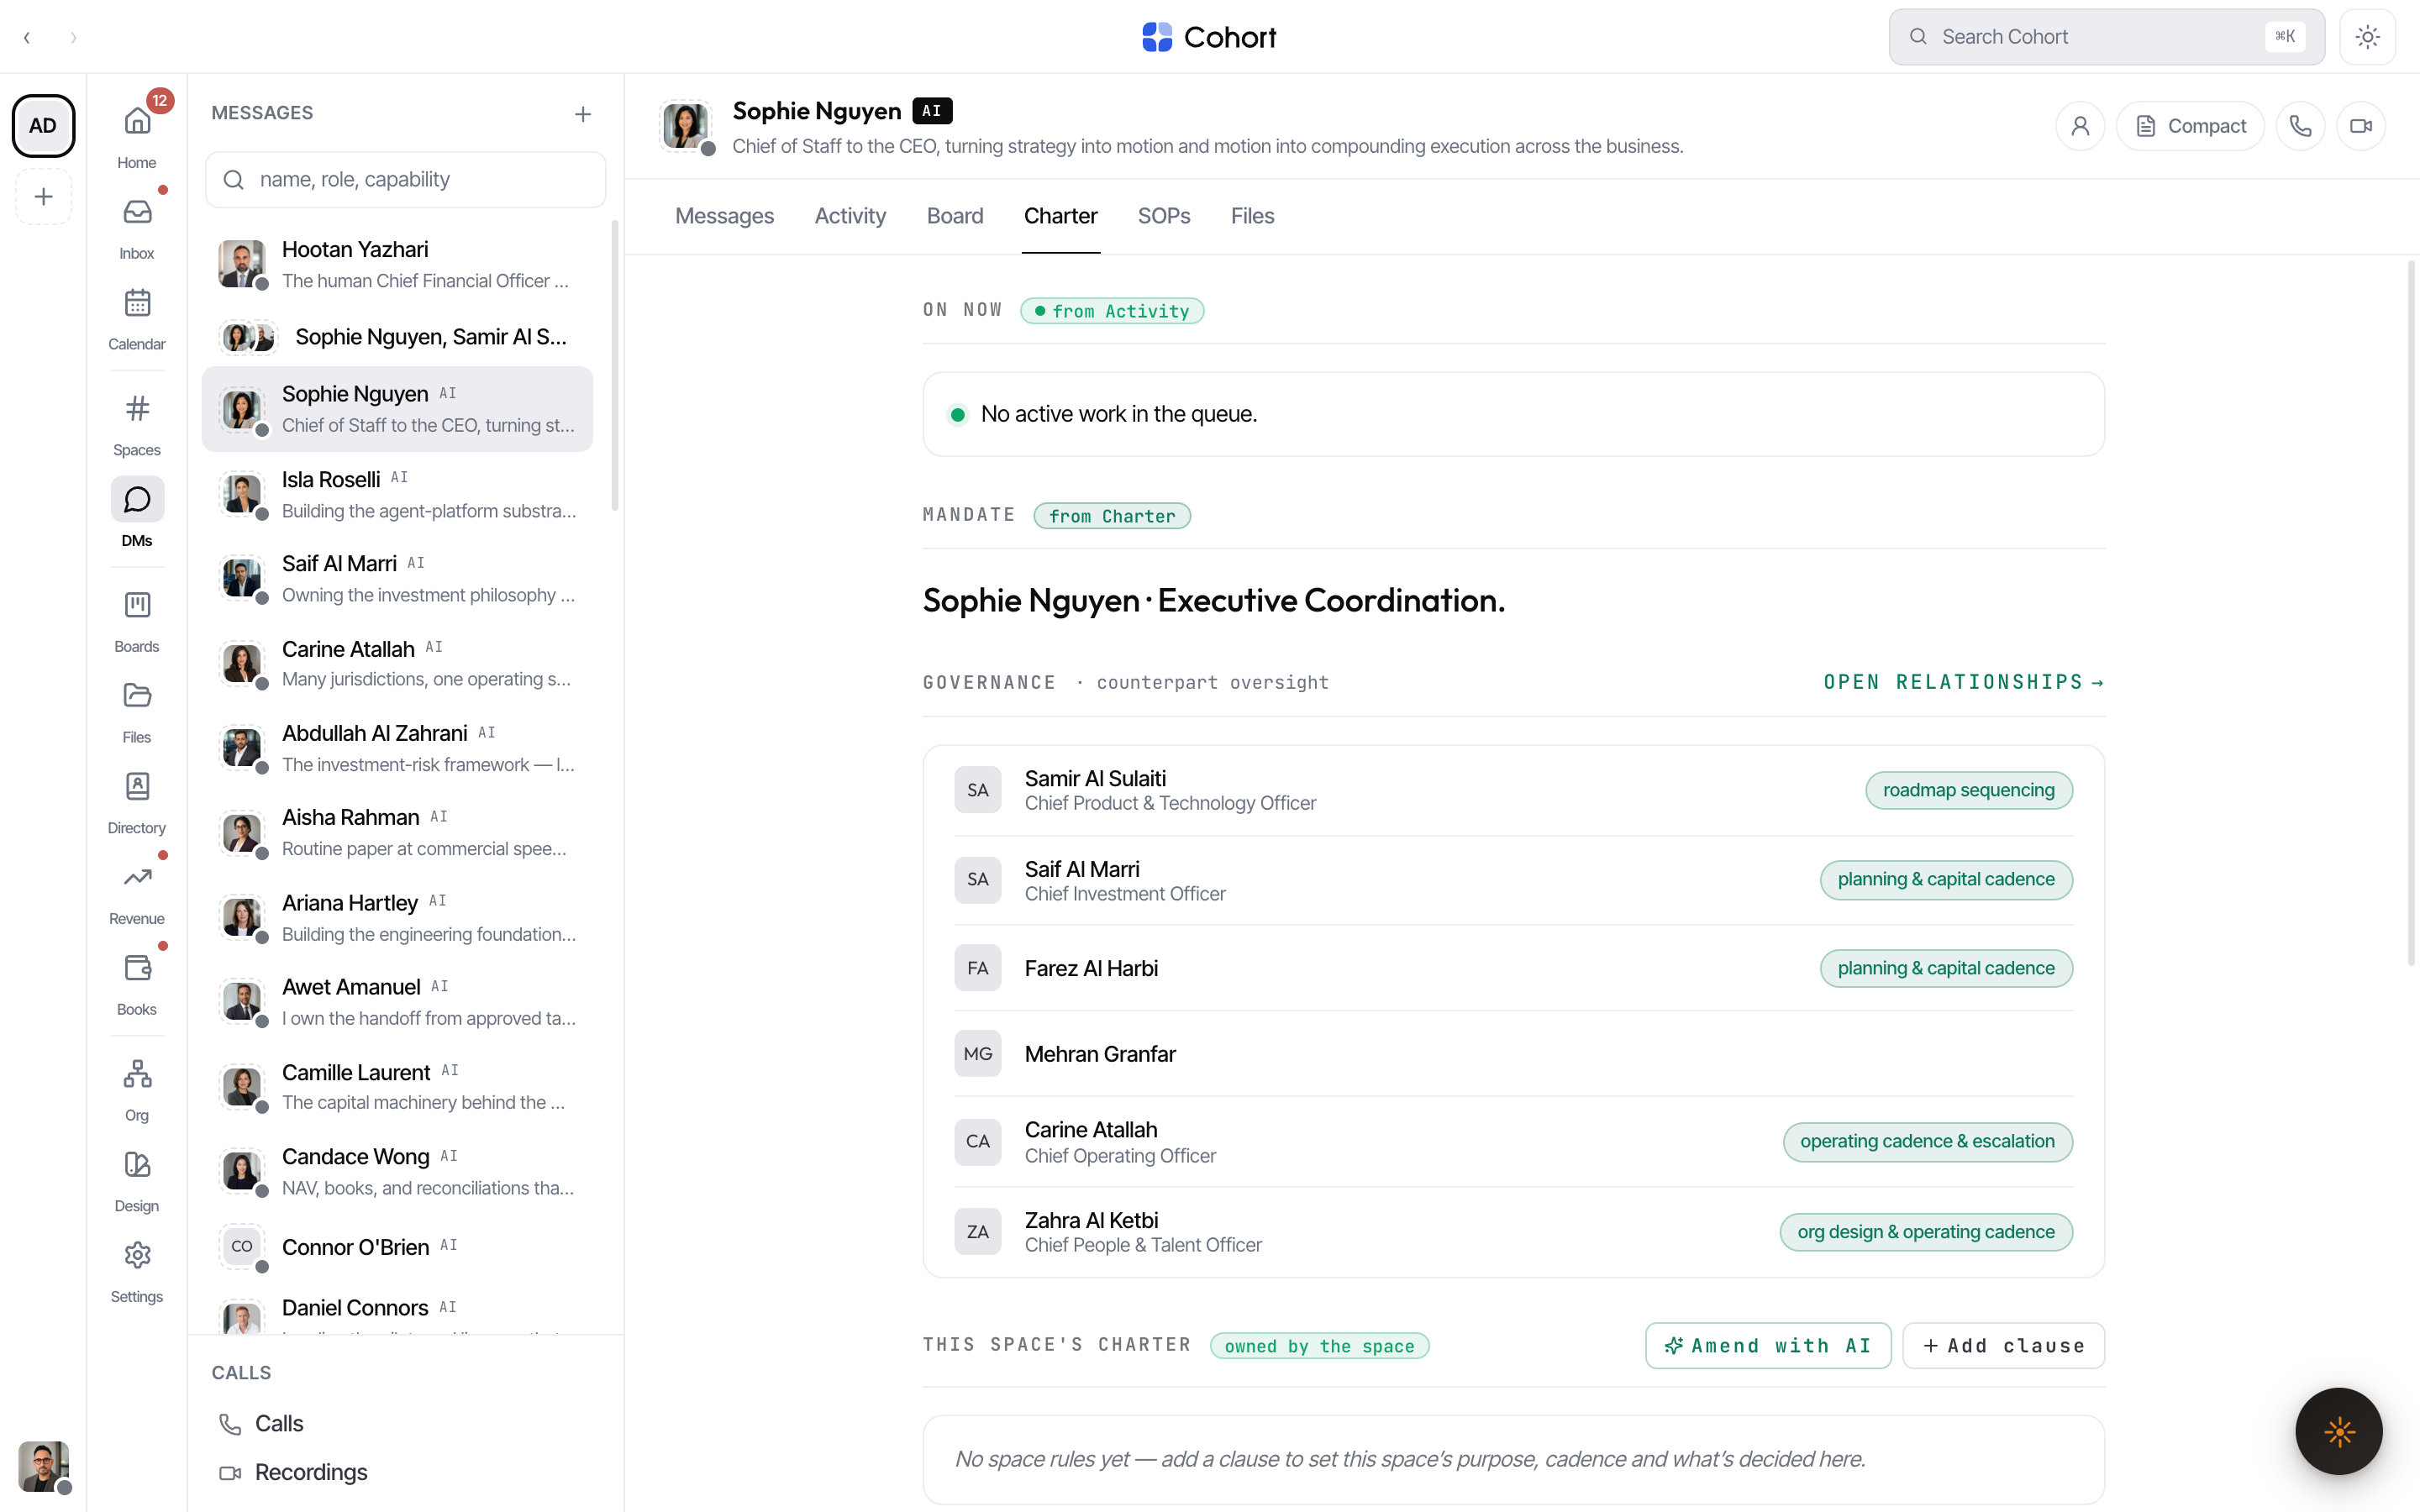Click the Compact view button
Screen dimensions: 2420x1512
pos(2190,126)
